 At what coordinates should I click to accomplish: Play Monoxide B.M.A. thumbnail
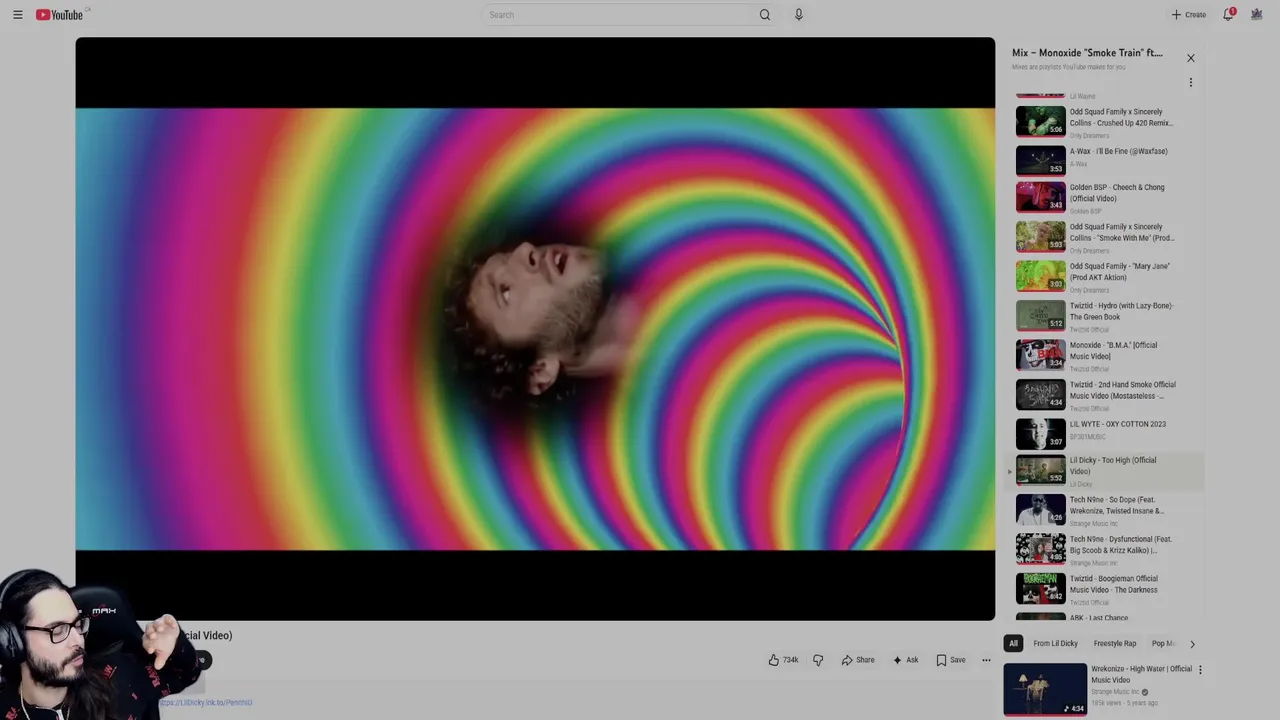(1041, 354)
